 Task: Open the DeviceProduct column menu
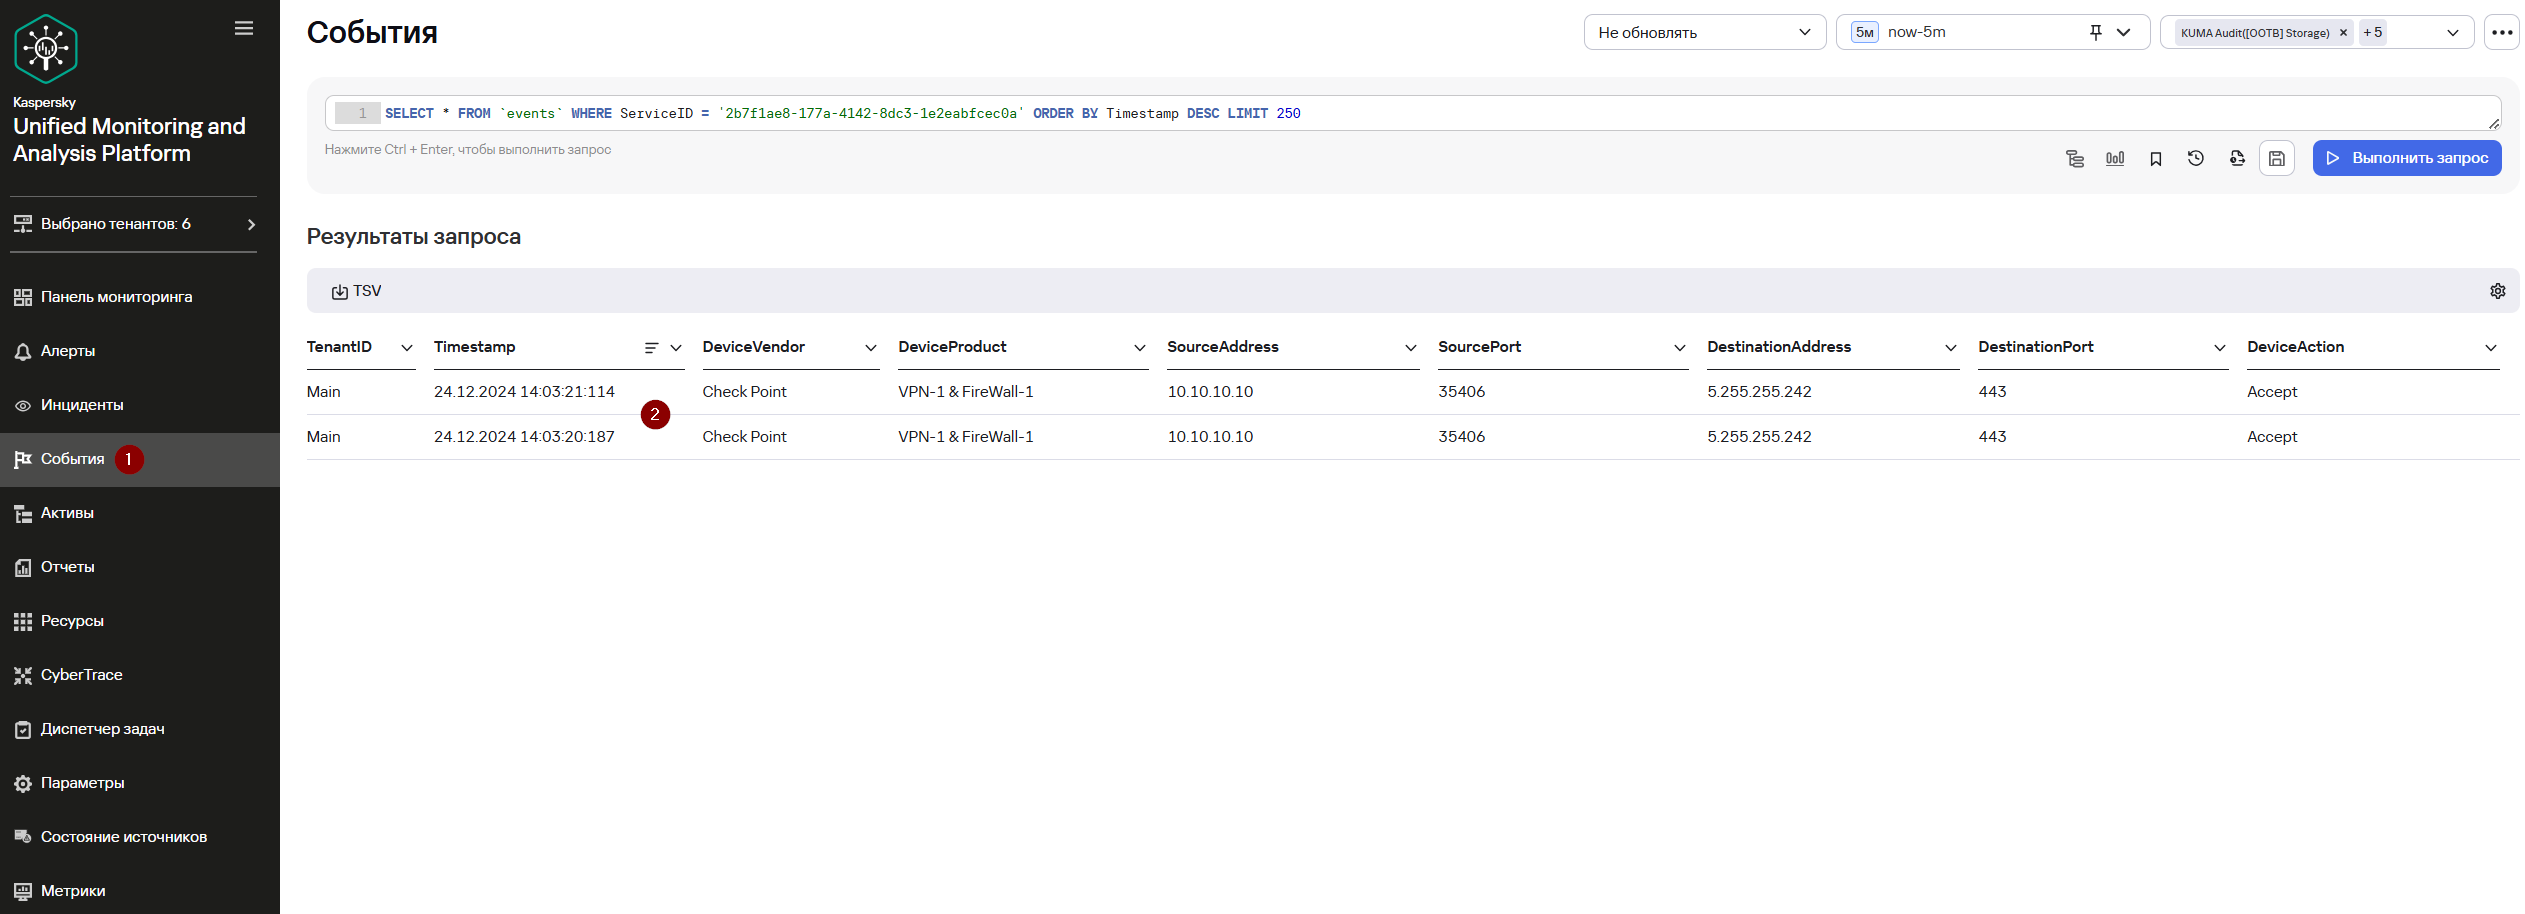(1140, 348)
